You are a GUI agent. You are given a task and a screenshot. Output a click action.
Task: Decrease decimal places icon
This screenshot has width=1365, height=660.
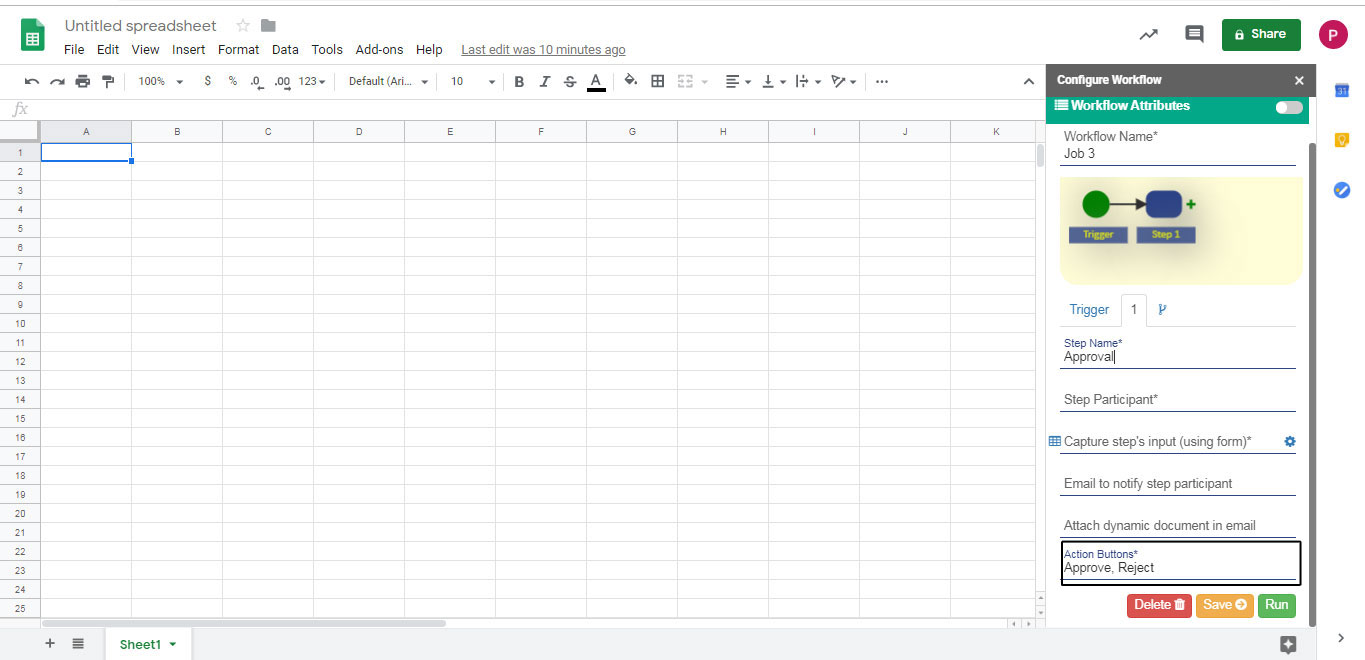coord(256,81)
